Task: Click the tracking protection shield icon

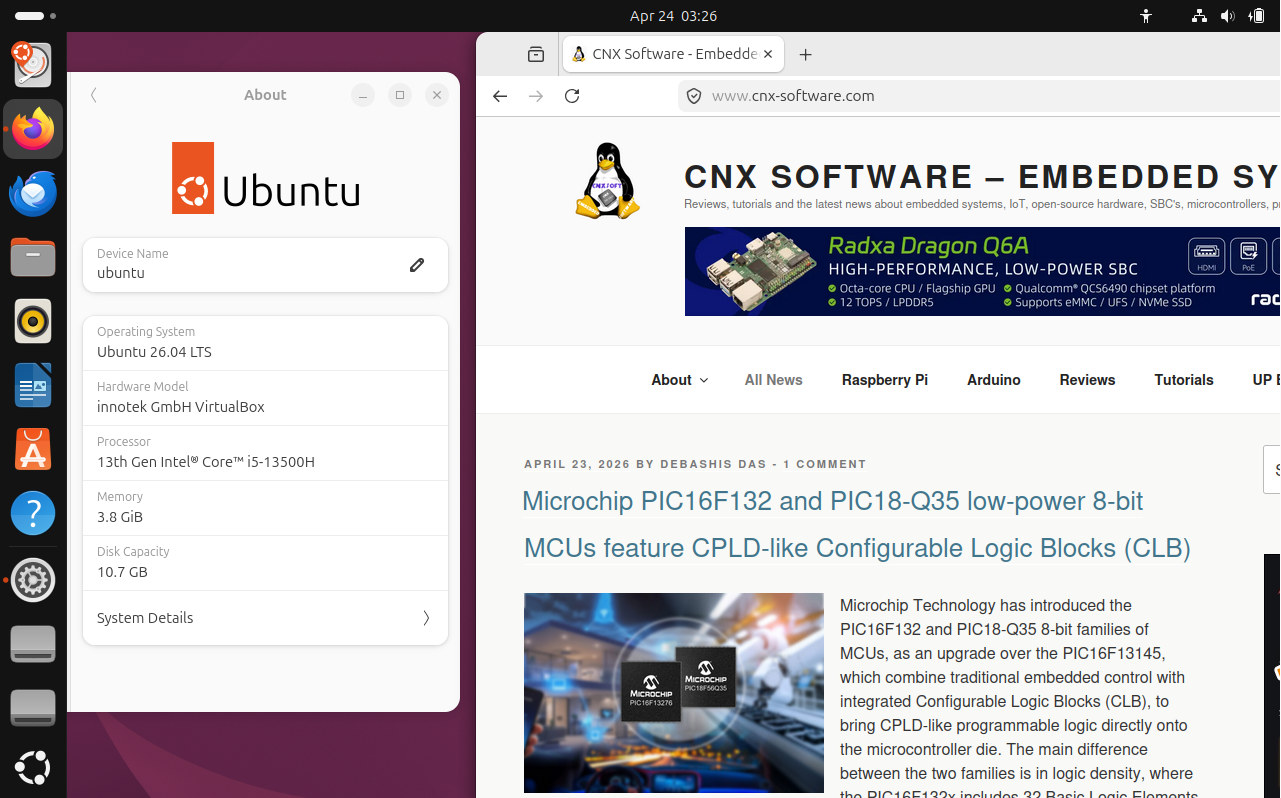Action: tap(694, 96)
